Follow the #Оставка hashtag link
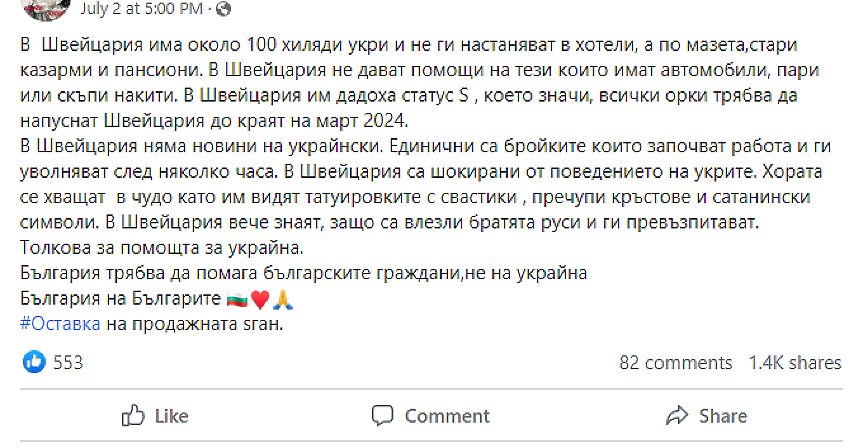863x448 pixels. click(59, 325)
